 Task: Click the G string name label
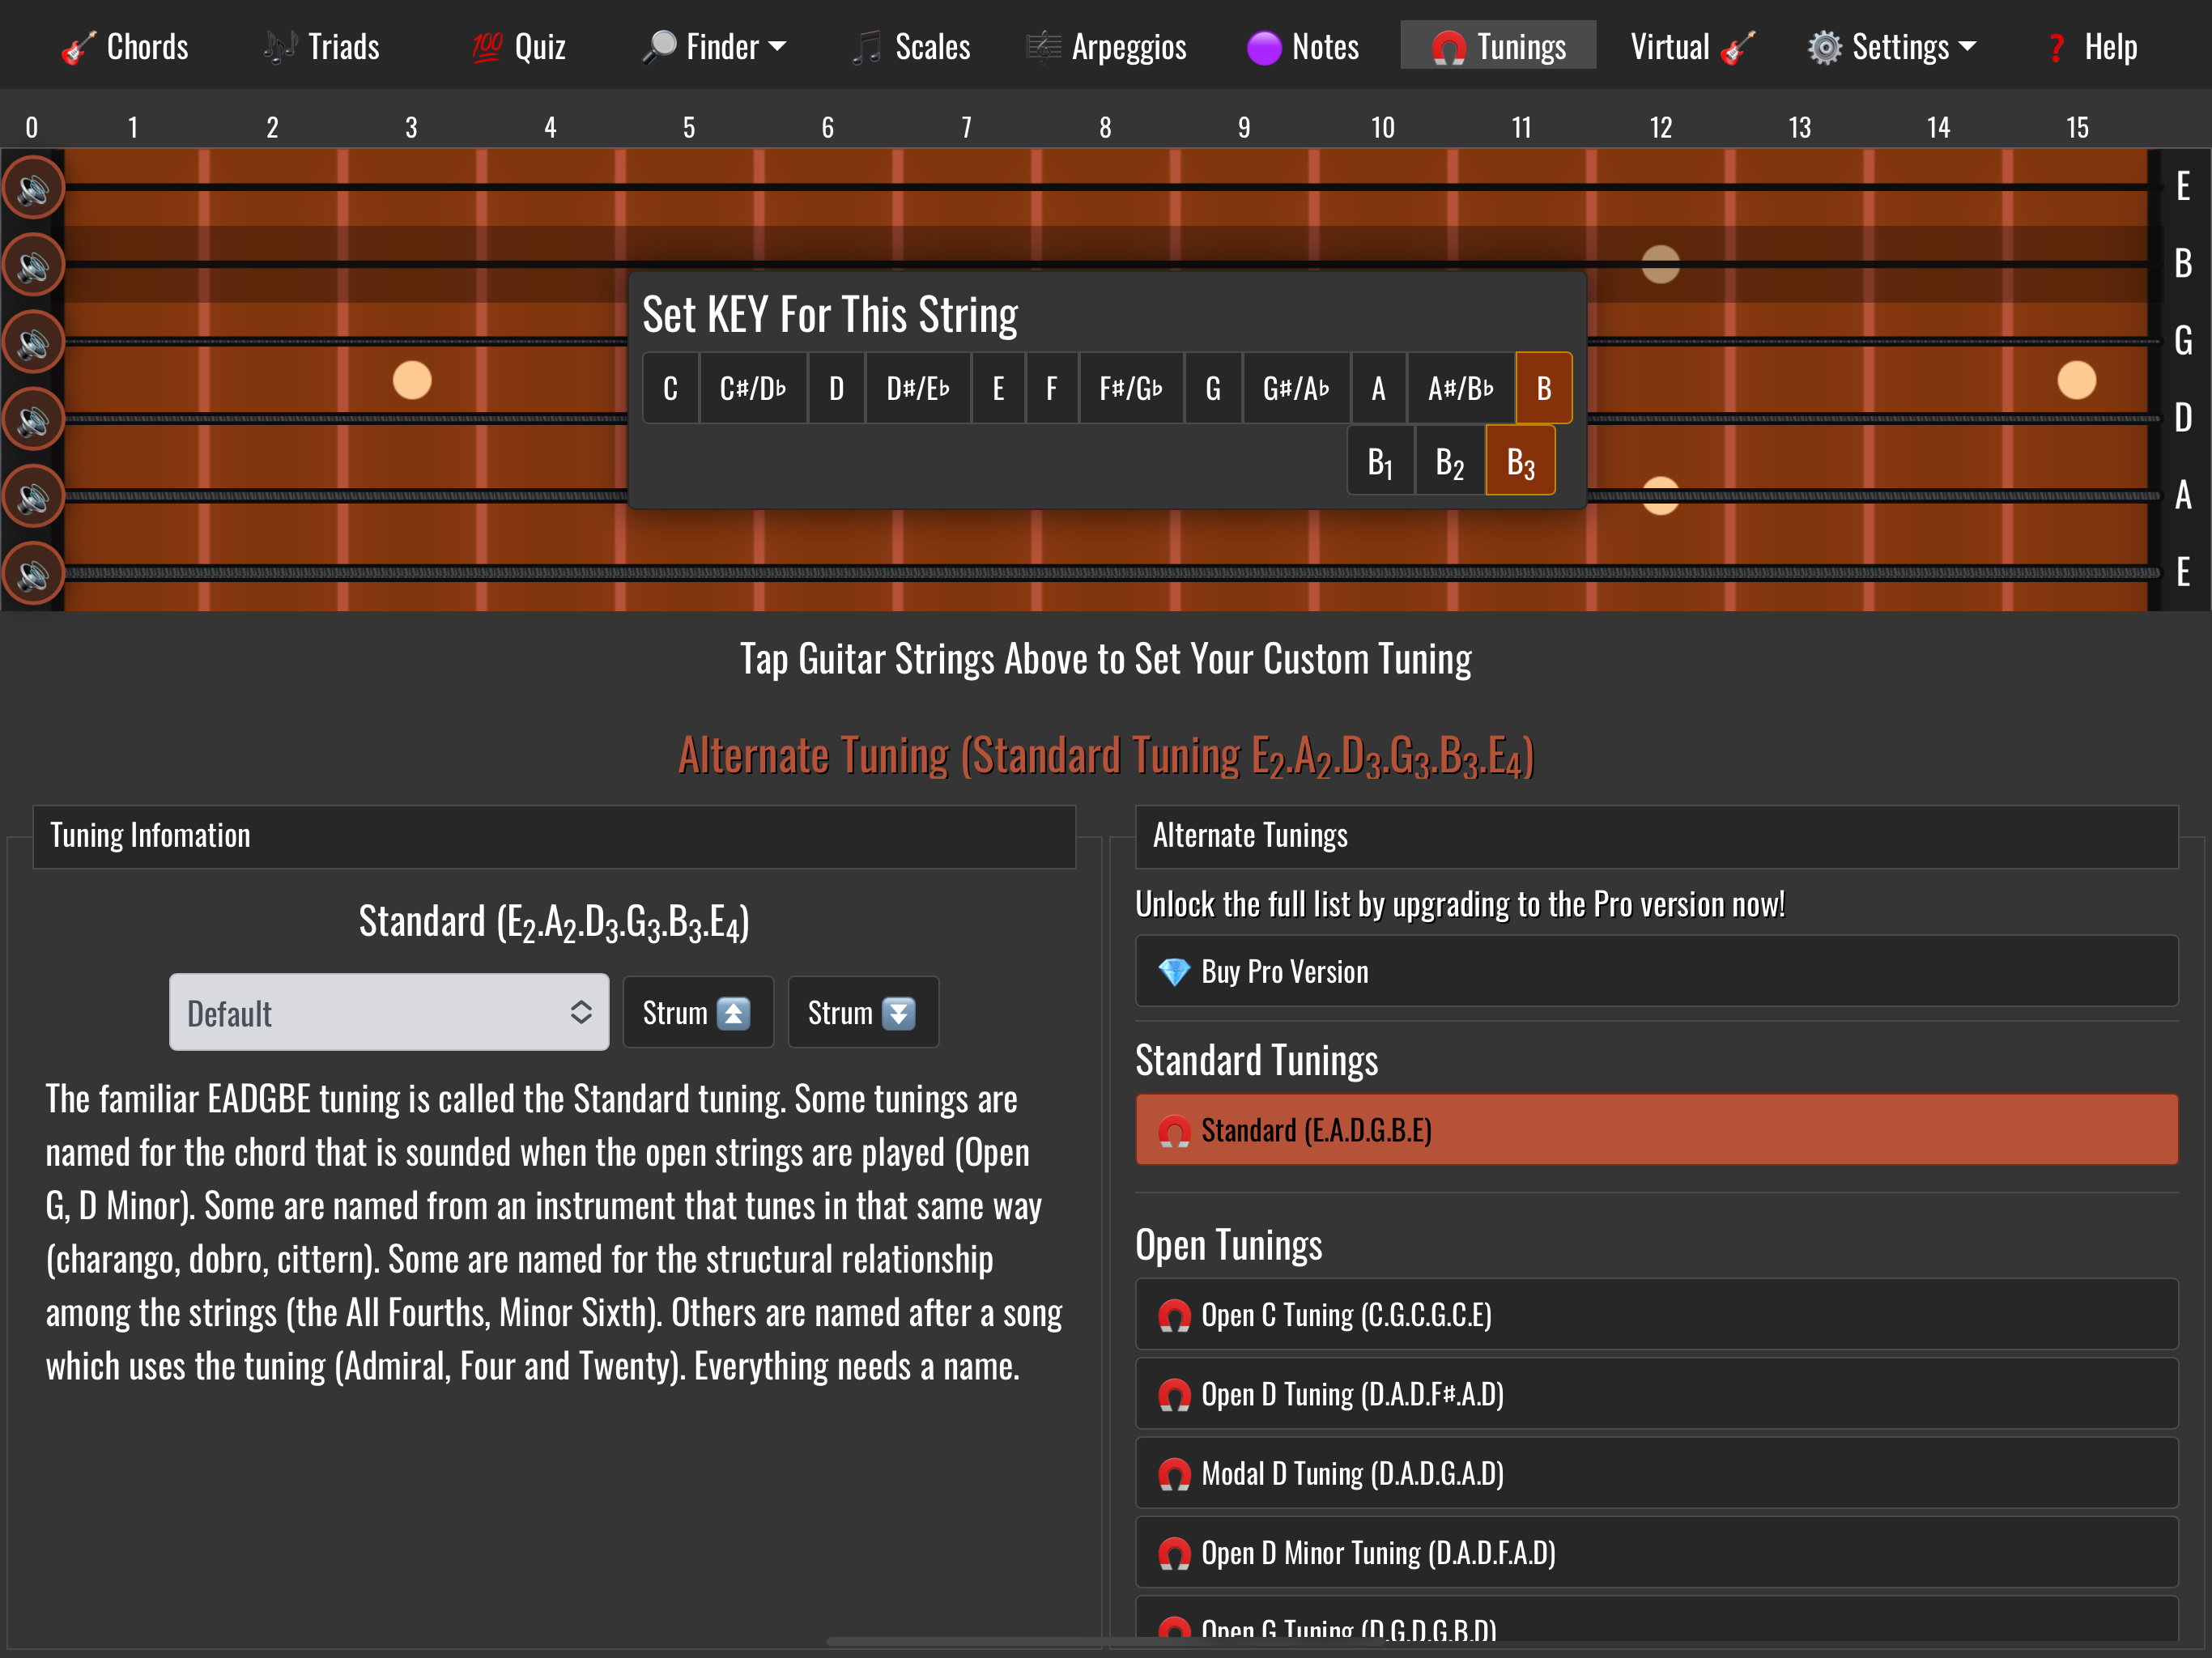(2183, 341)
